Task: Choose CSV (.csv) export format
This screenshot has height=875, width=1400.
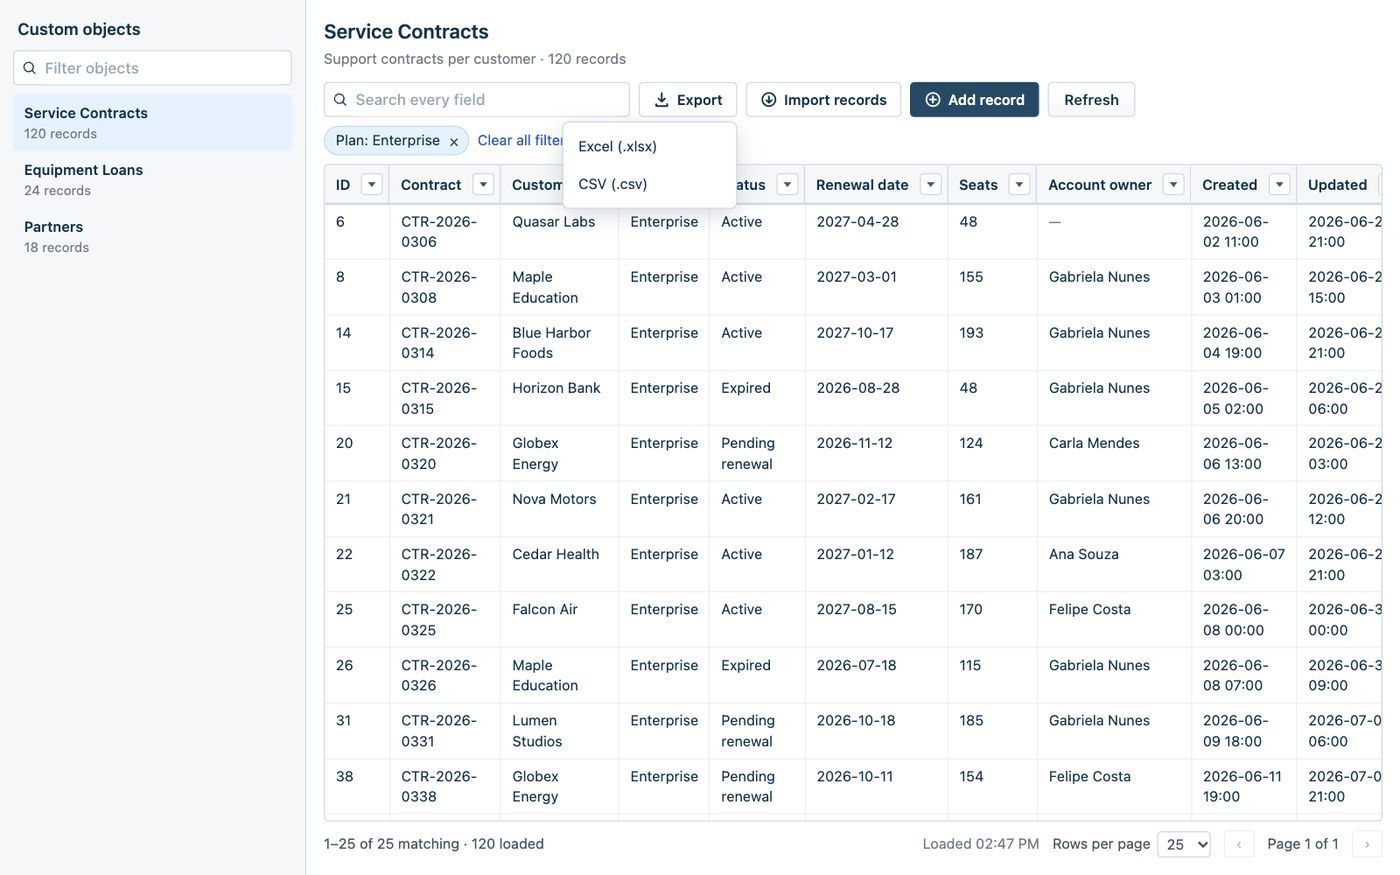Action: pos(650,184)
